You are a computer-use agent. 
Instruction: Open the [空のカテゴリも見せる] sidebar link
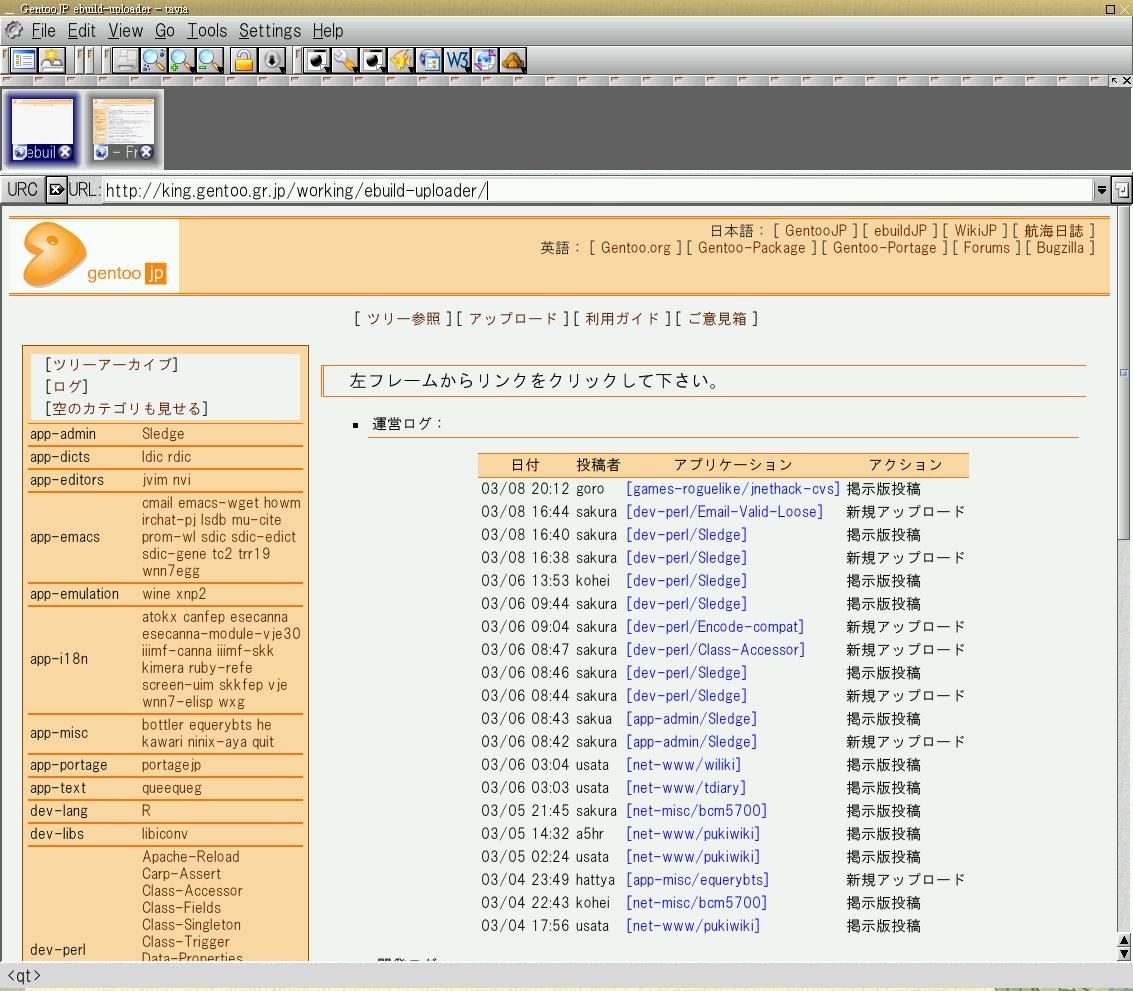click(126, 408)
